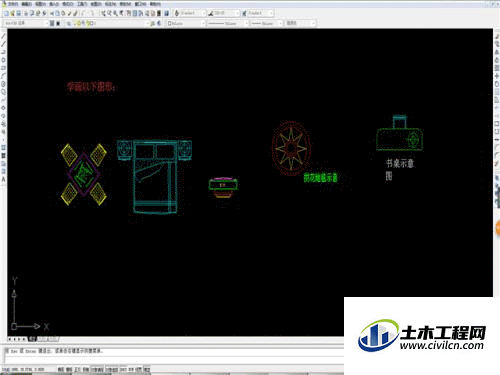Click the Help icon in standard toolbar
The height and width of the screenshot is (375, 500).
166,13
